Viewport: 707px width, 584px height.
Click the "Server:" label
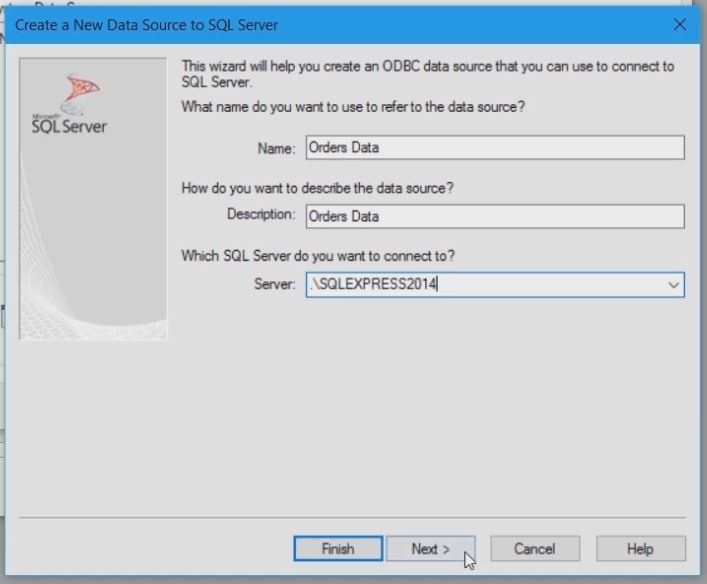click(x=275, y=285)
